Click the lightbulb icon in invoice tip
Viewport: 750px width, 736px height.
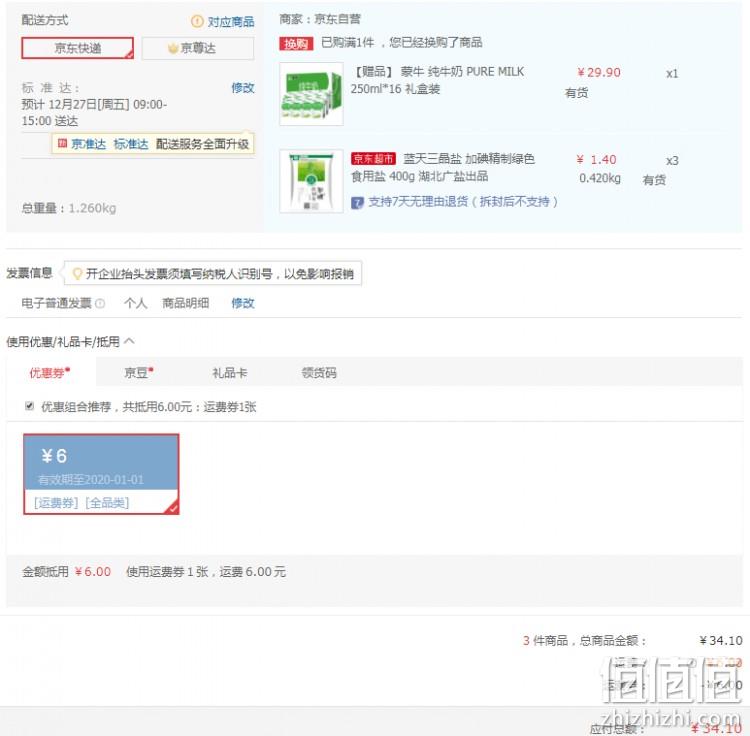[x=77, y=274]
